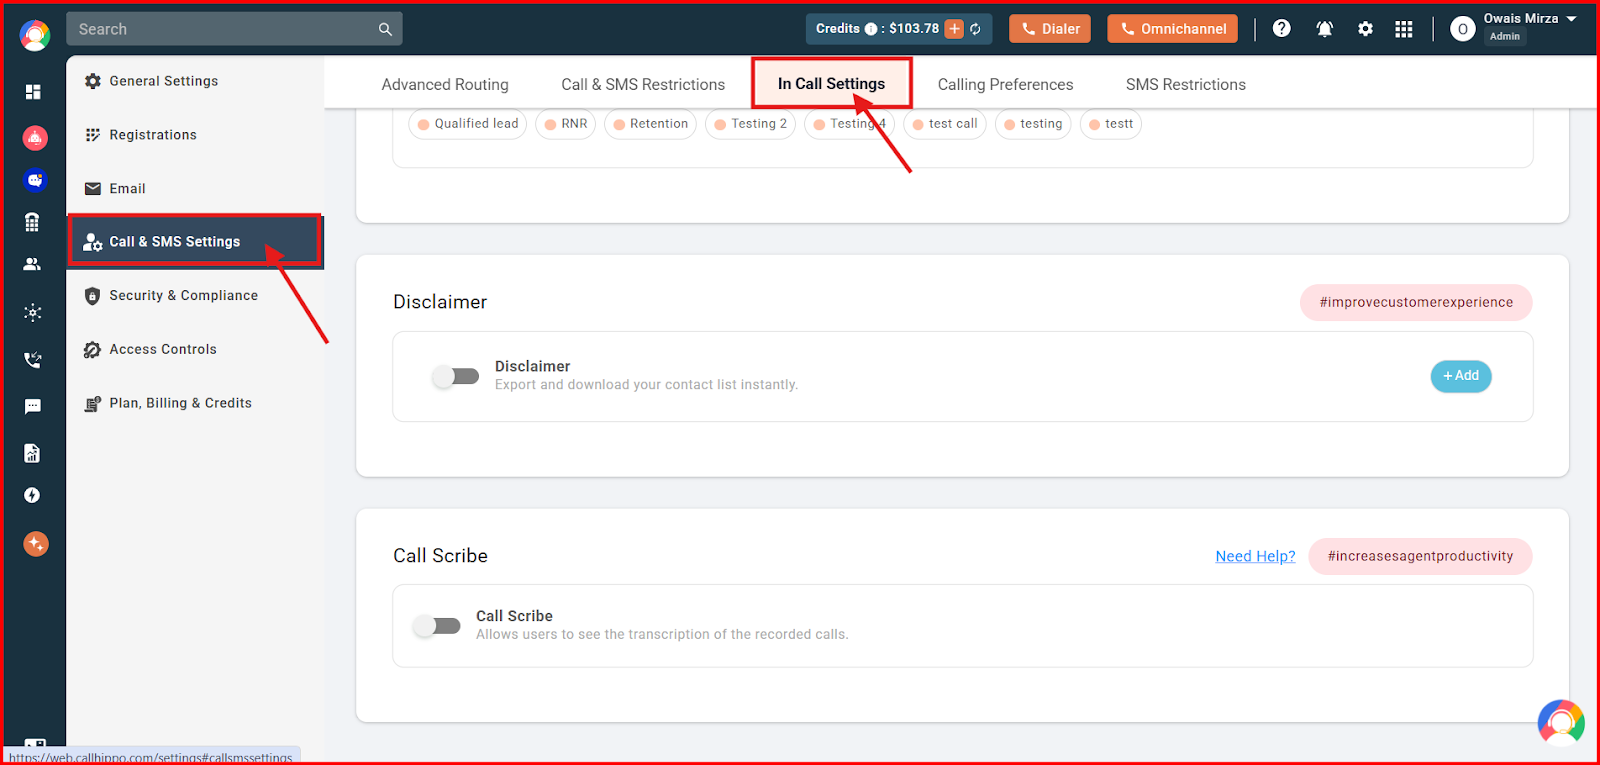Select the test call tag

pyautogui.click(x=945, y=124)
